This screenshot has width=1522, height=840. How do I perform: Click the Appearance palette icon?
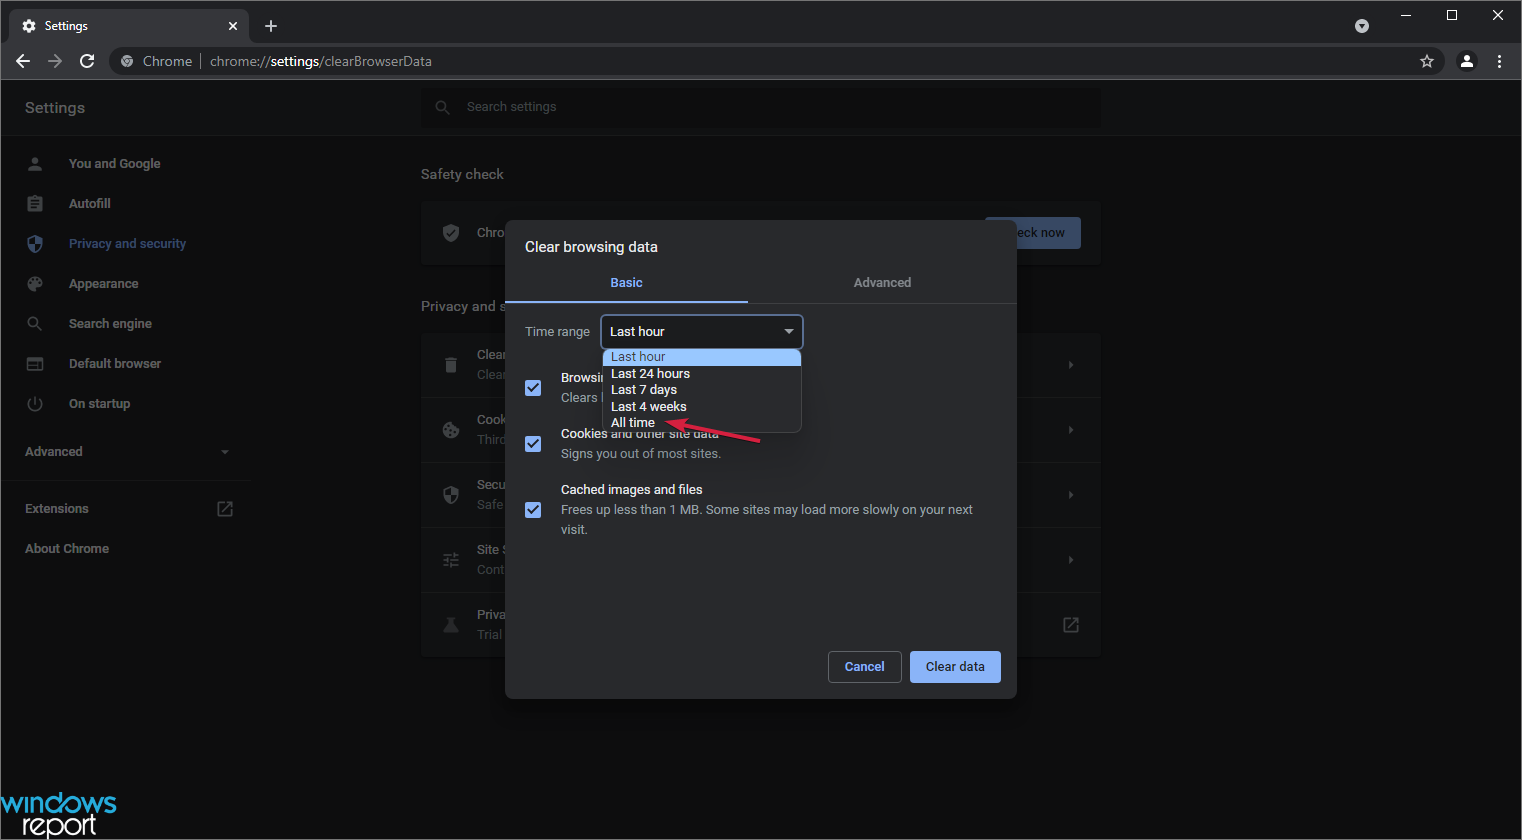[x=35, y=283]
